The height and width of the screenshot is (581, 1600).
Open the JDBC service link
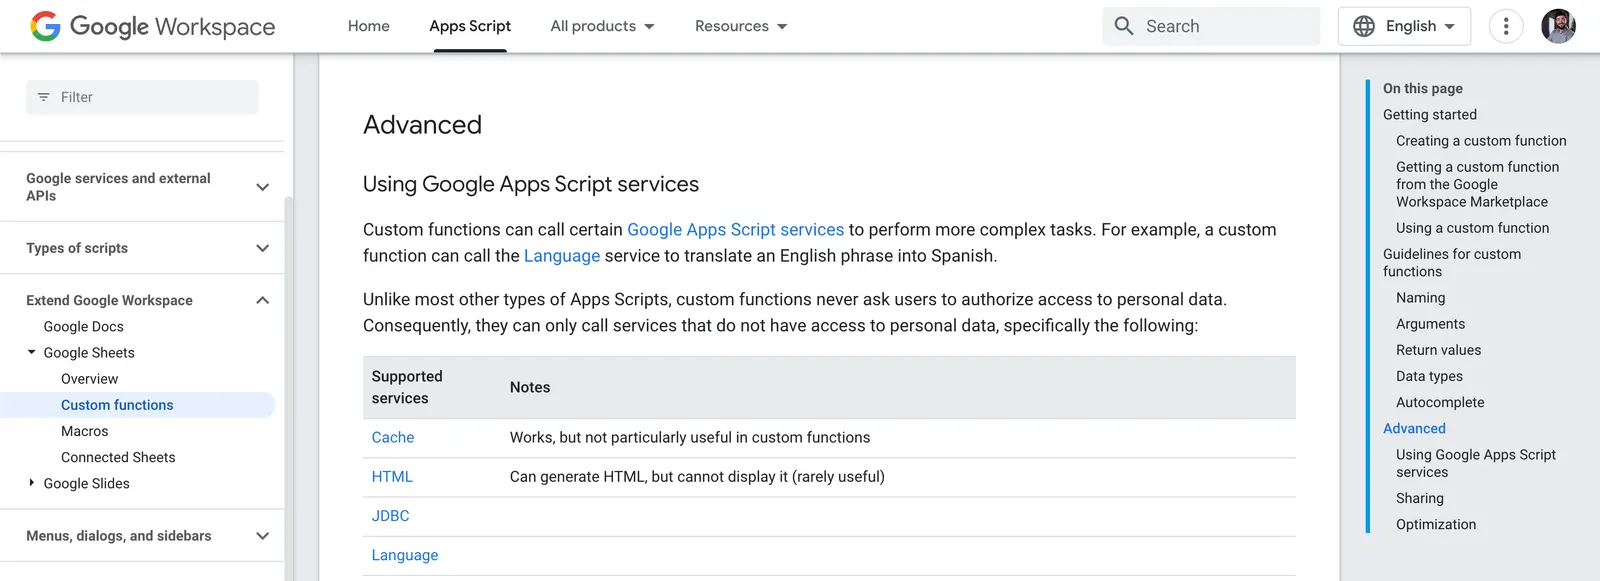pos(391,516)
